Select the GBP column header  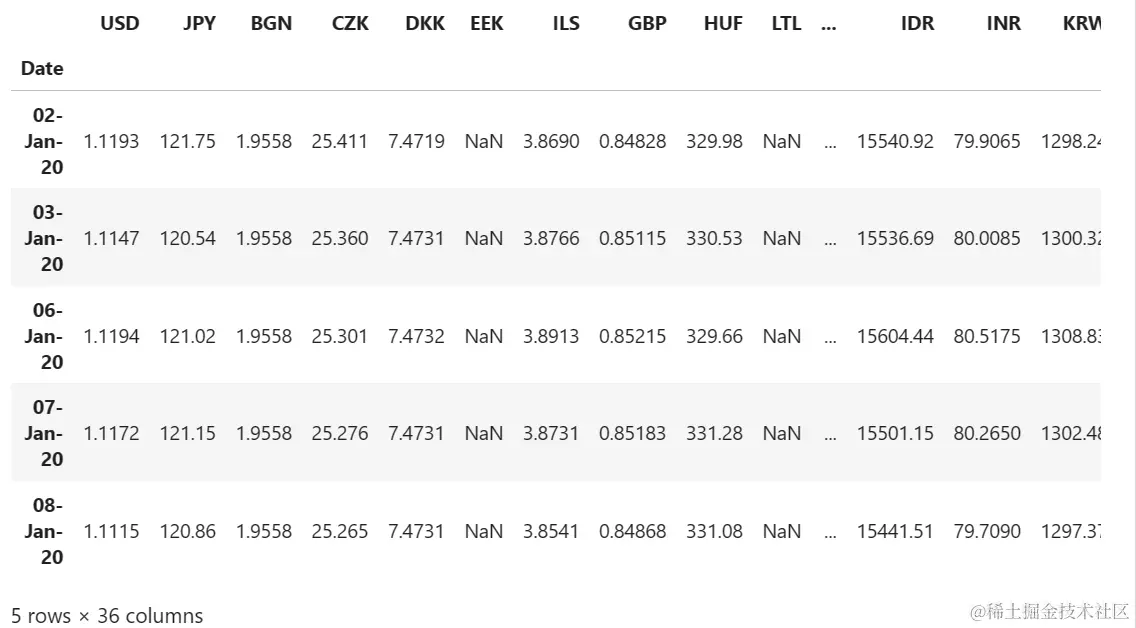pos(647,23)
